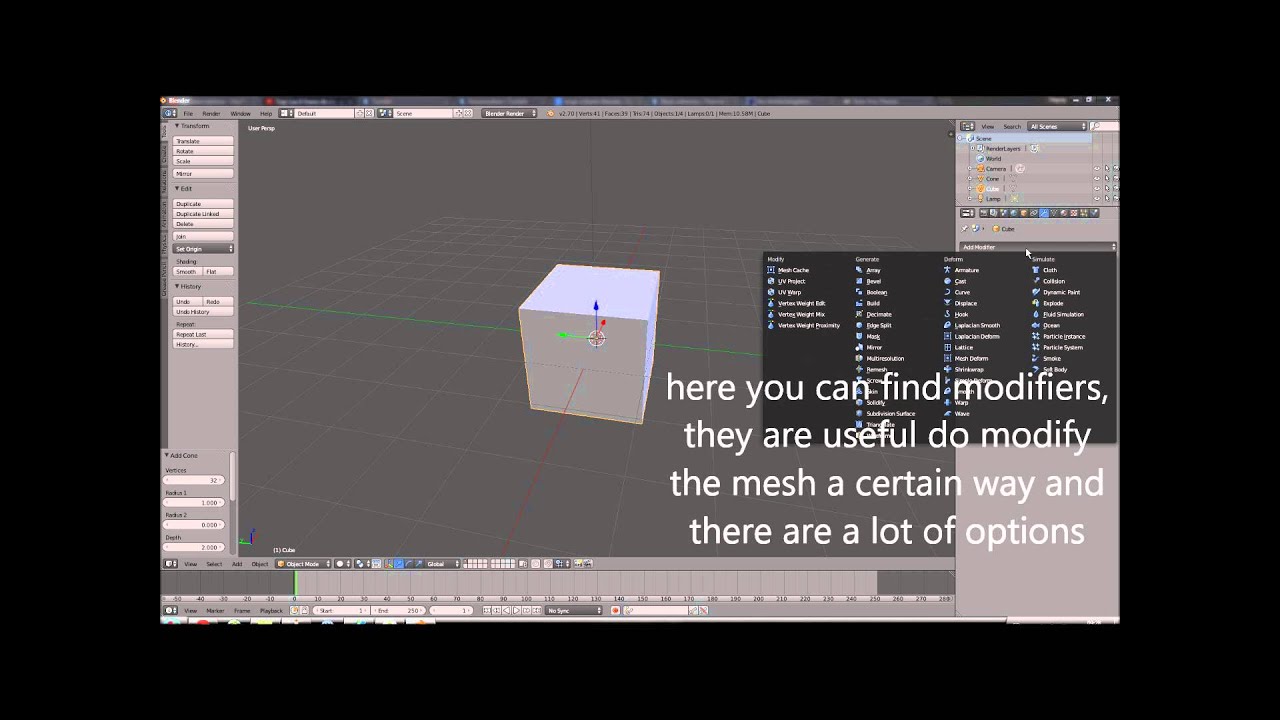Image resolution: width=1280 pixels, height=720 pixels.
Task: Open the Add Modifier dropdown
Action: tap(1038, 247)
